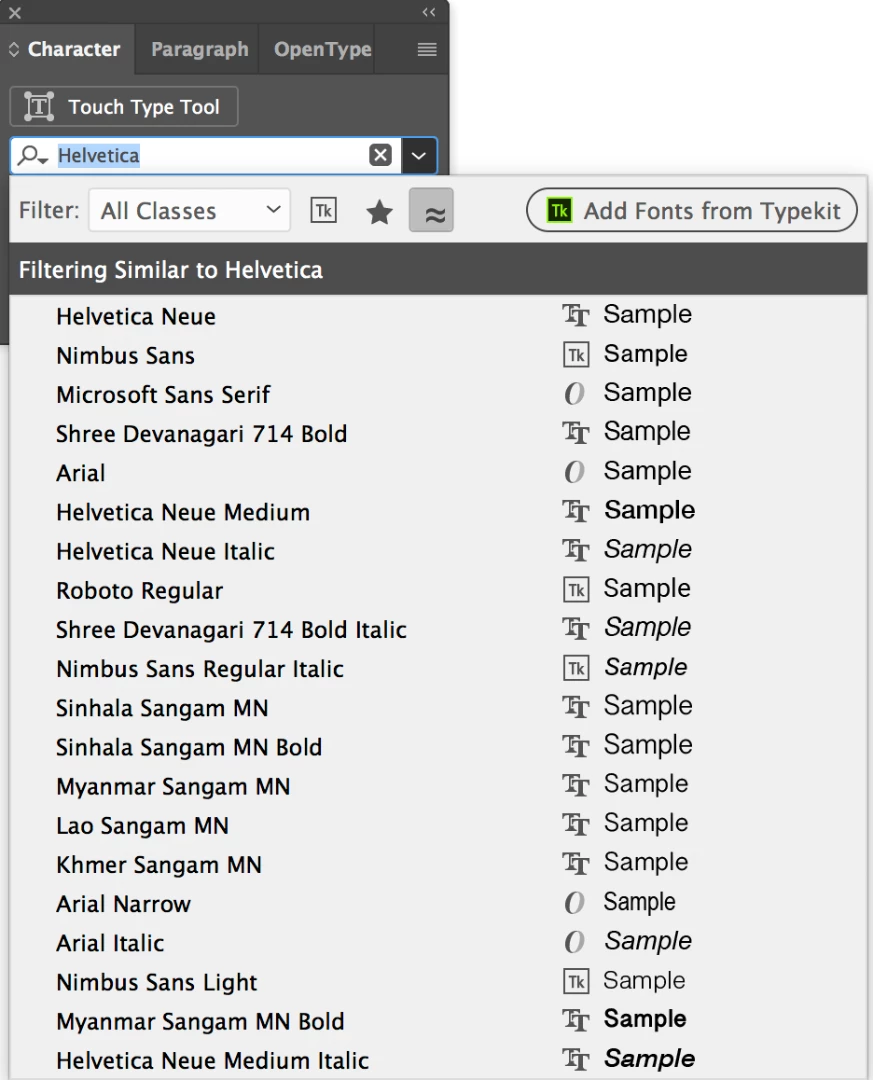Click the TrueType icon beside Myanmar Sangam MN Bold
Viewport: 873px width, 1080px height.
click(x=575, y=1021)
